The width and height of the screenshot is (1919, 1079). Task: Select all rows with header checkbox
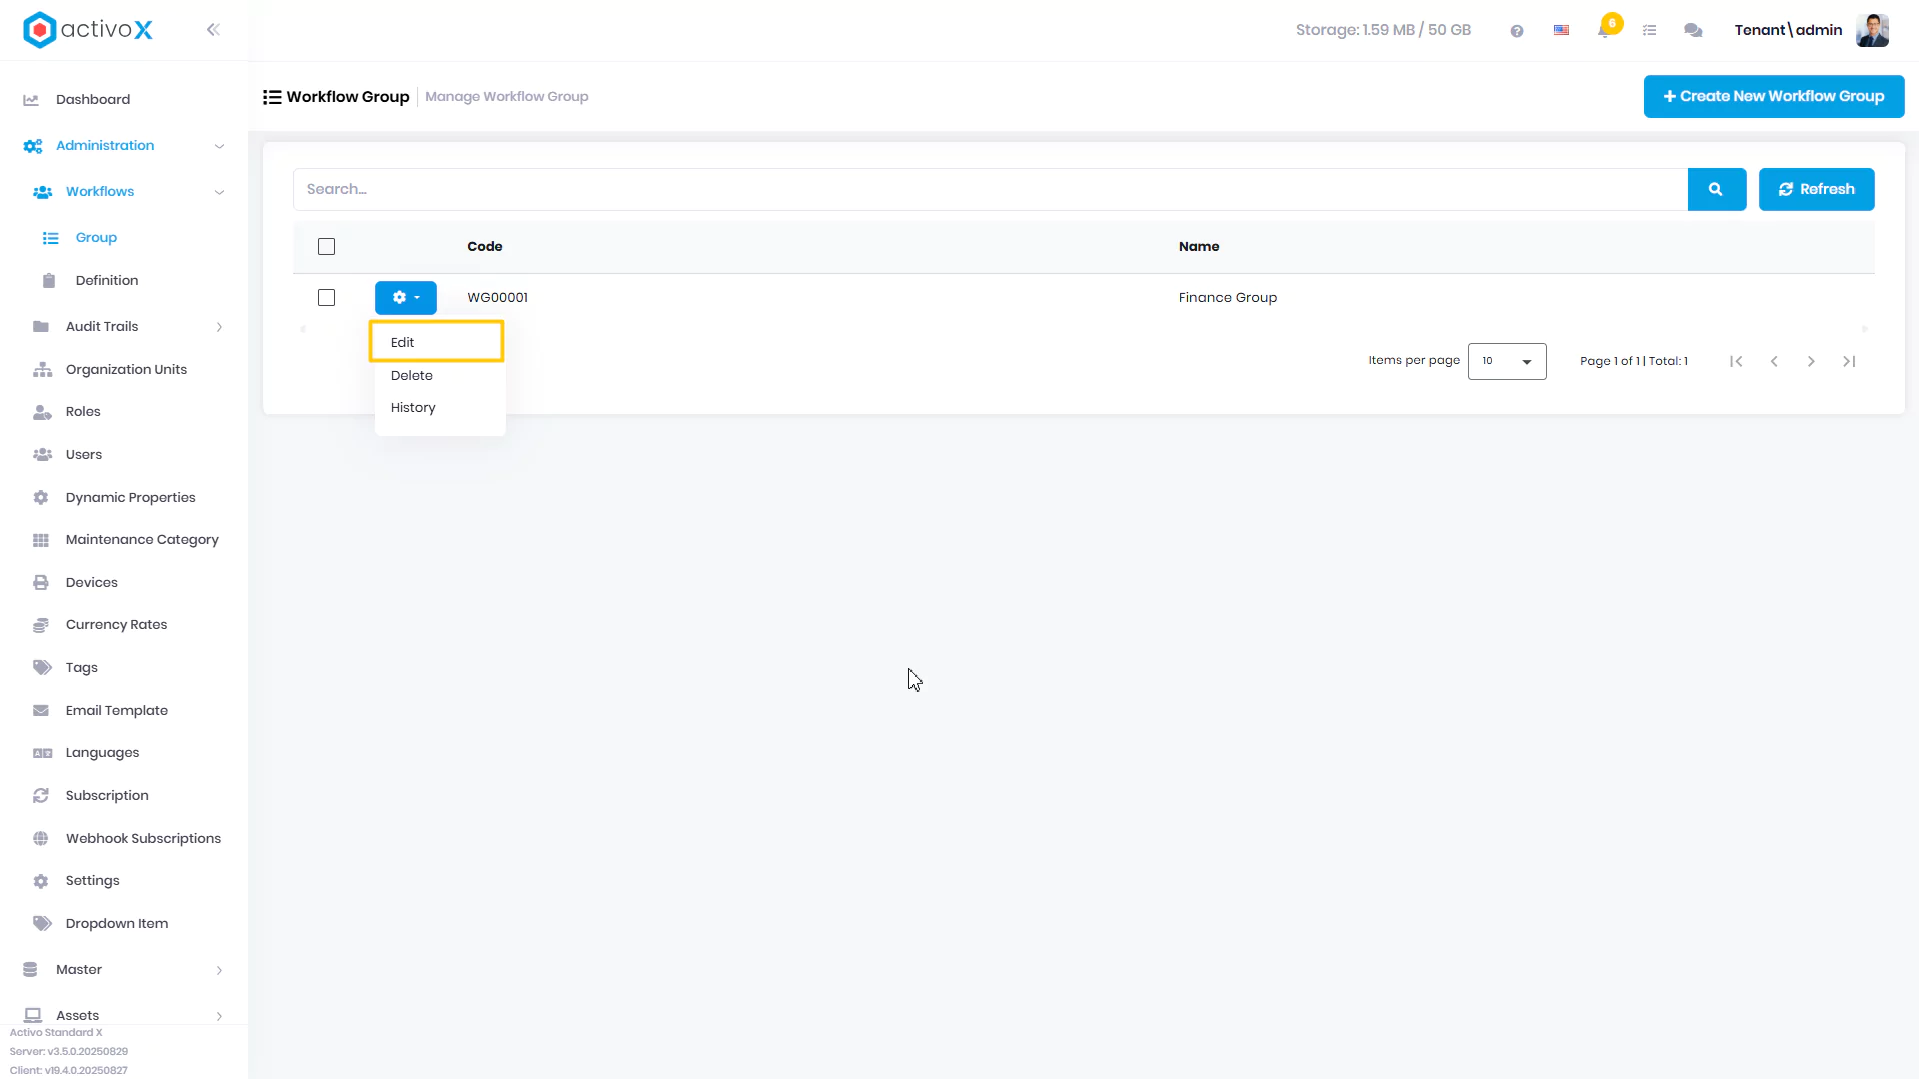pos(326,247)
